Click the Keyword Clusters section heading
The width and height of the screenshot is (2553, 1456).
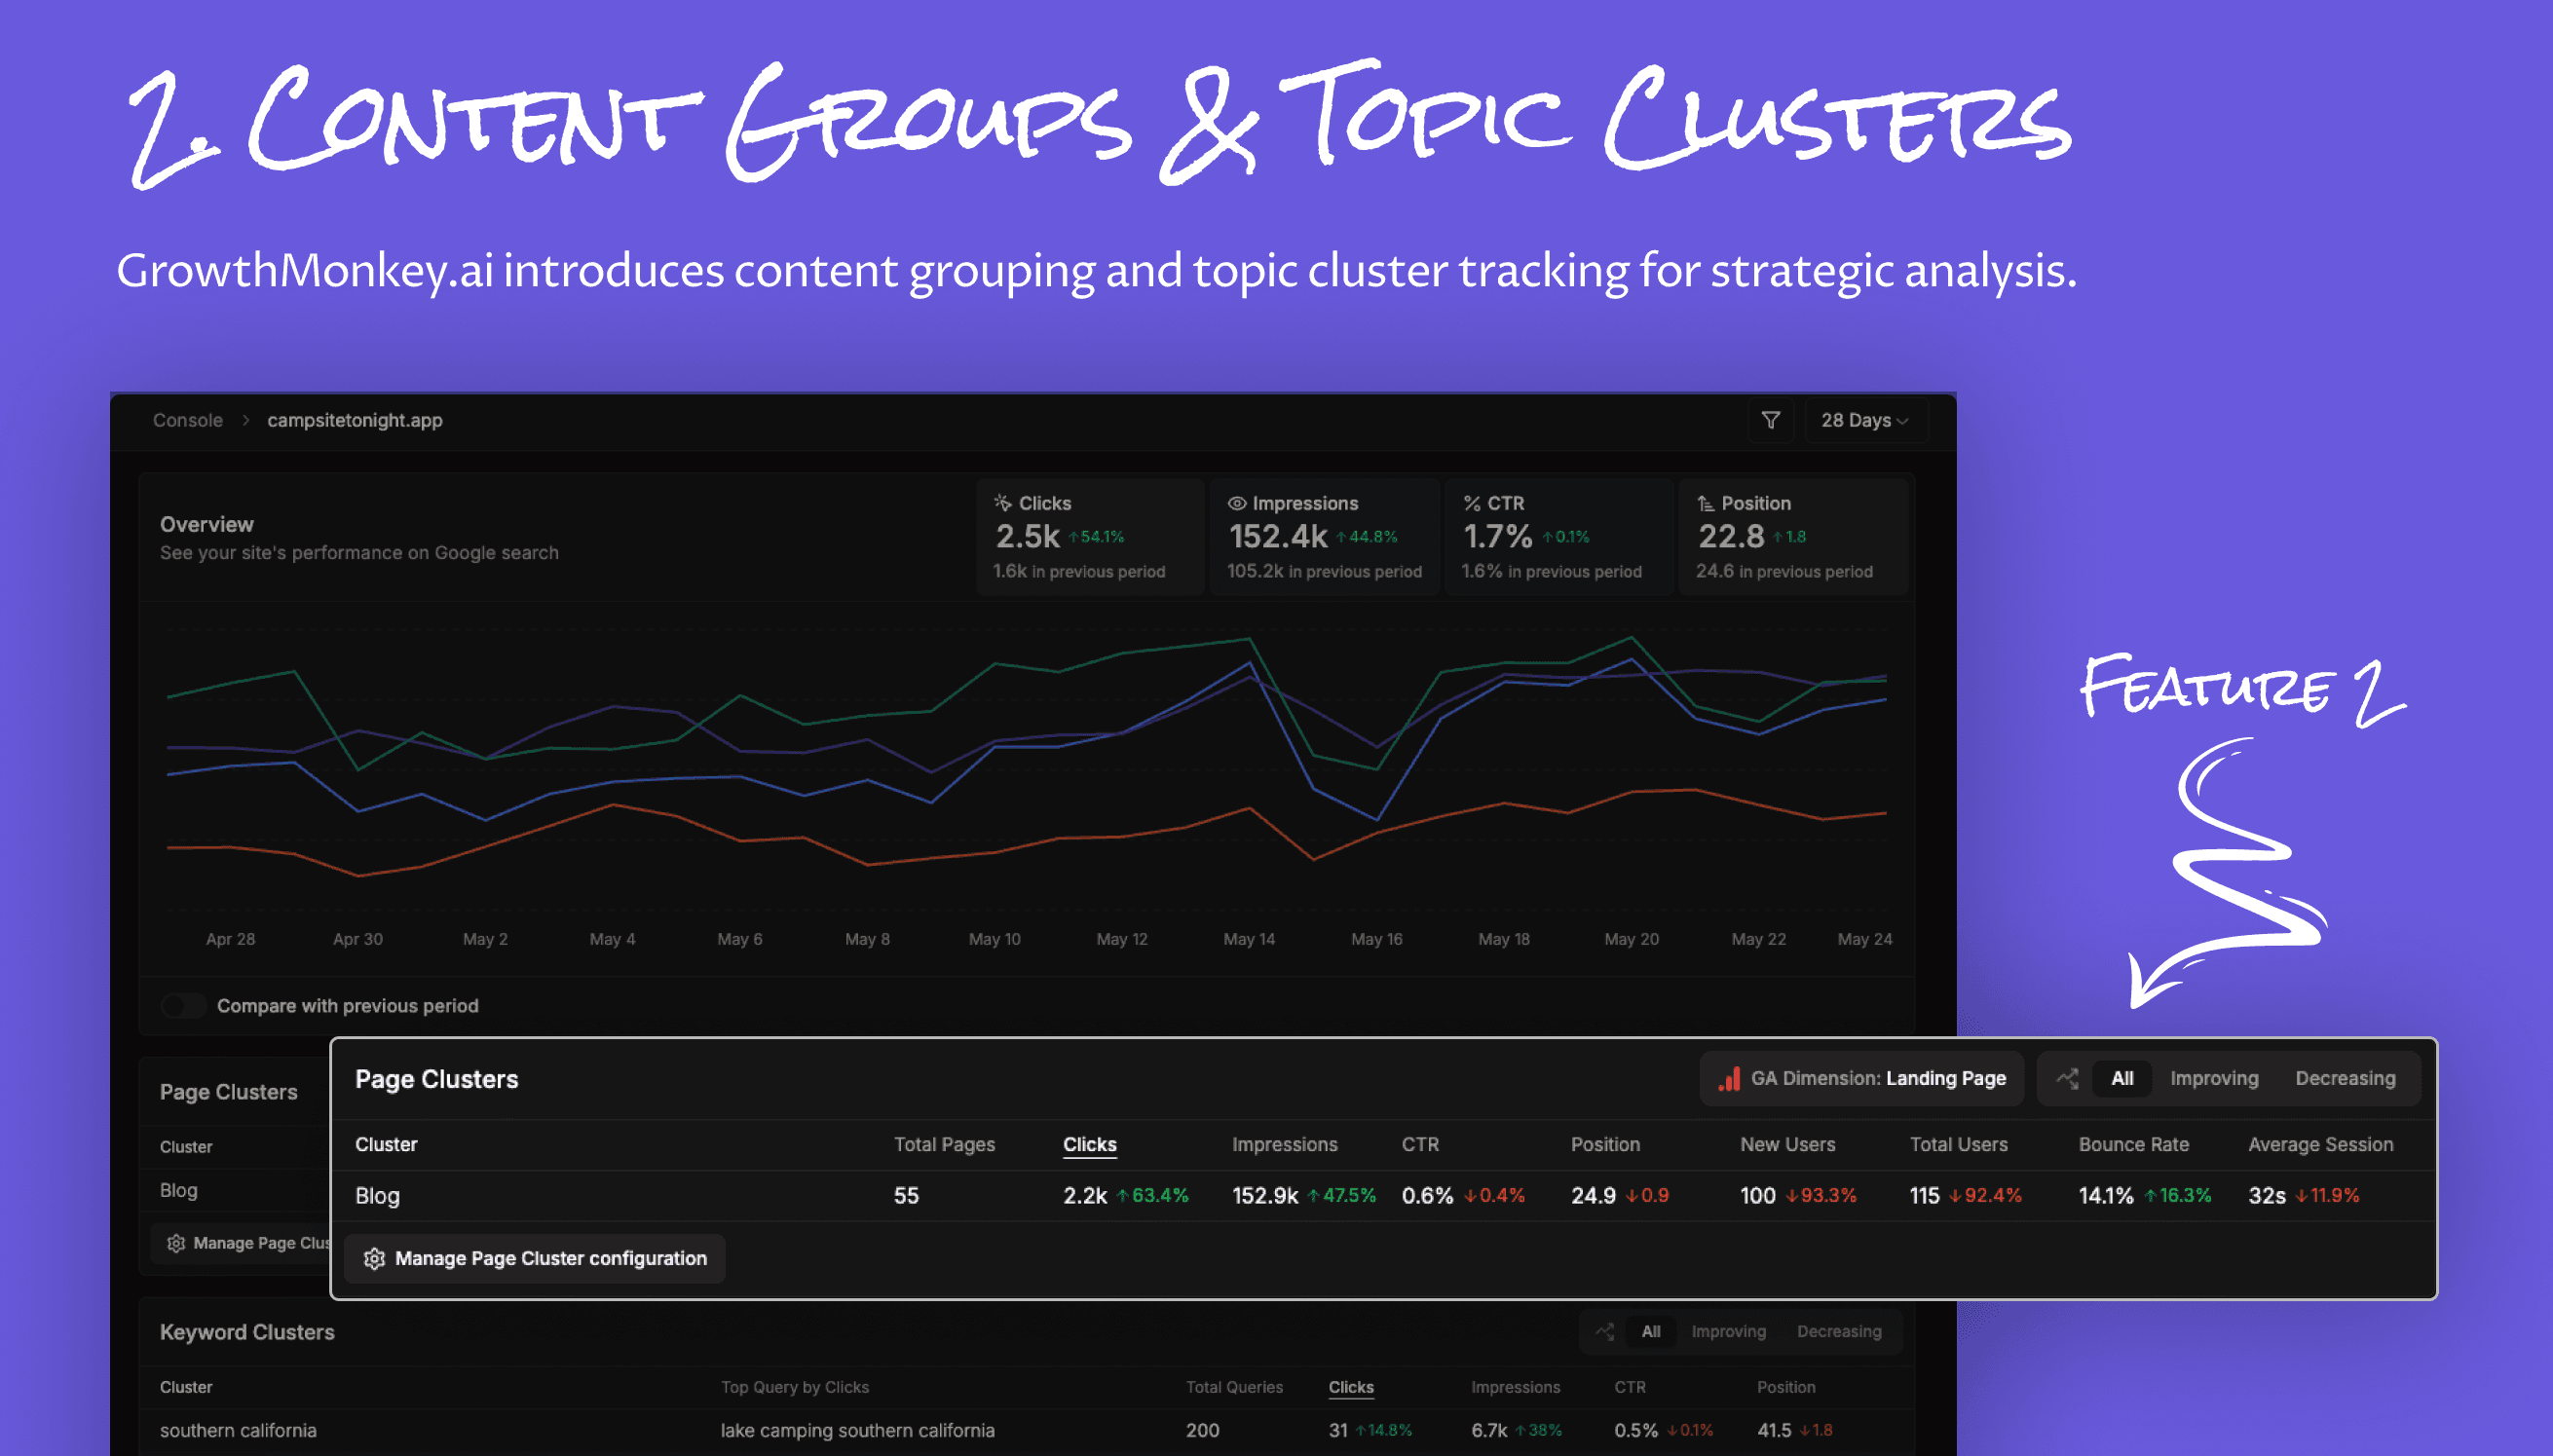tap(247, 1332)
